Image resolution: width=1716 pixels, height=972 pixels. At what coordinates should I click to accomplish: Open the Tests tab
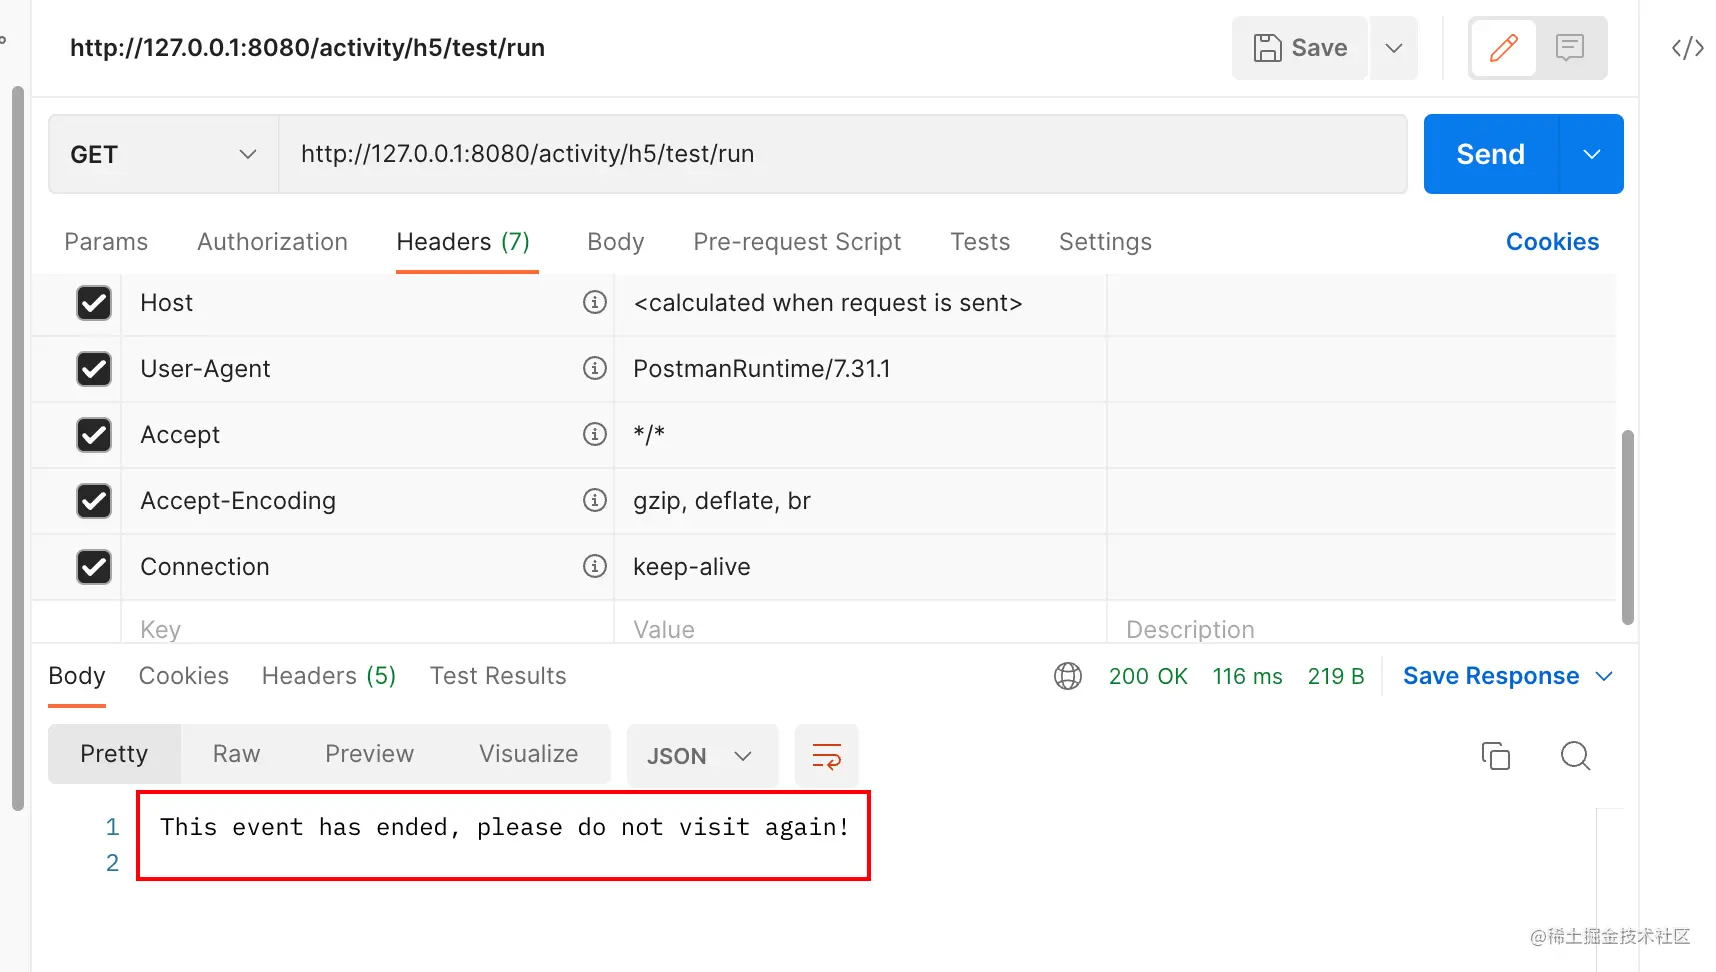tap(980, 242)
